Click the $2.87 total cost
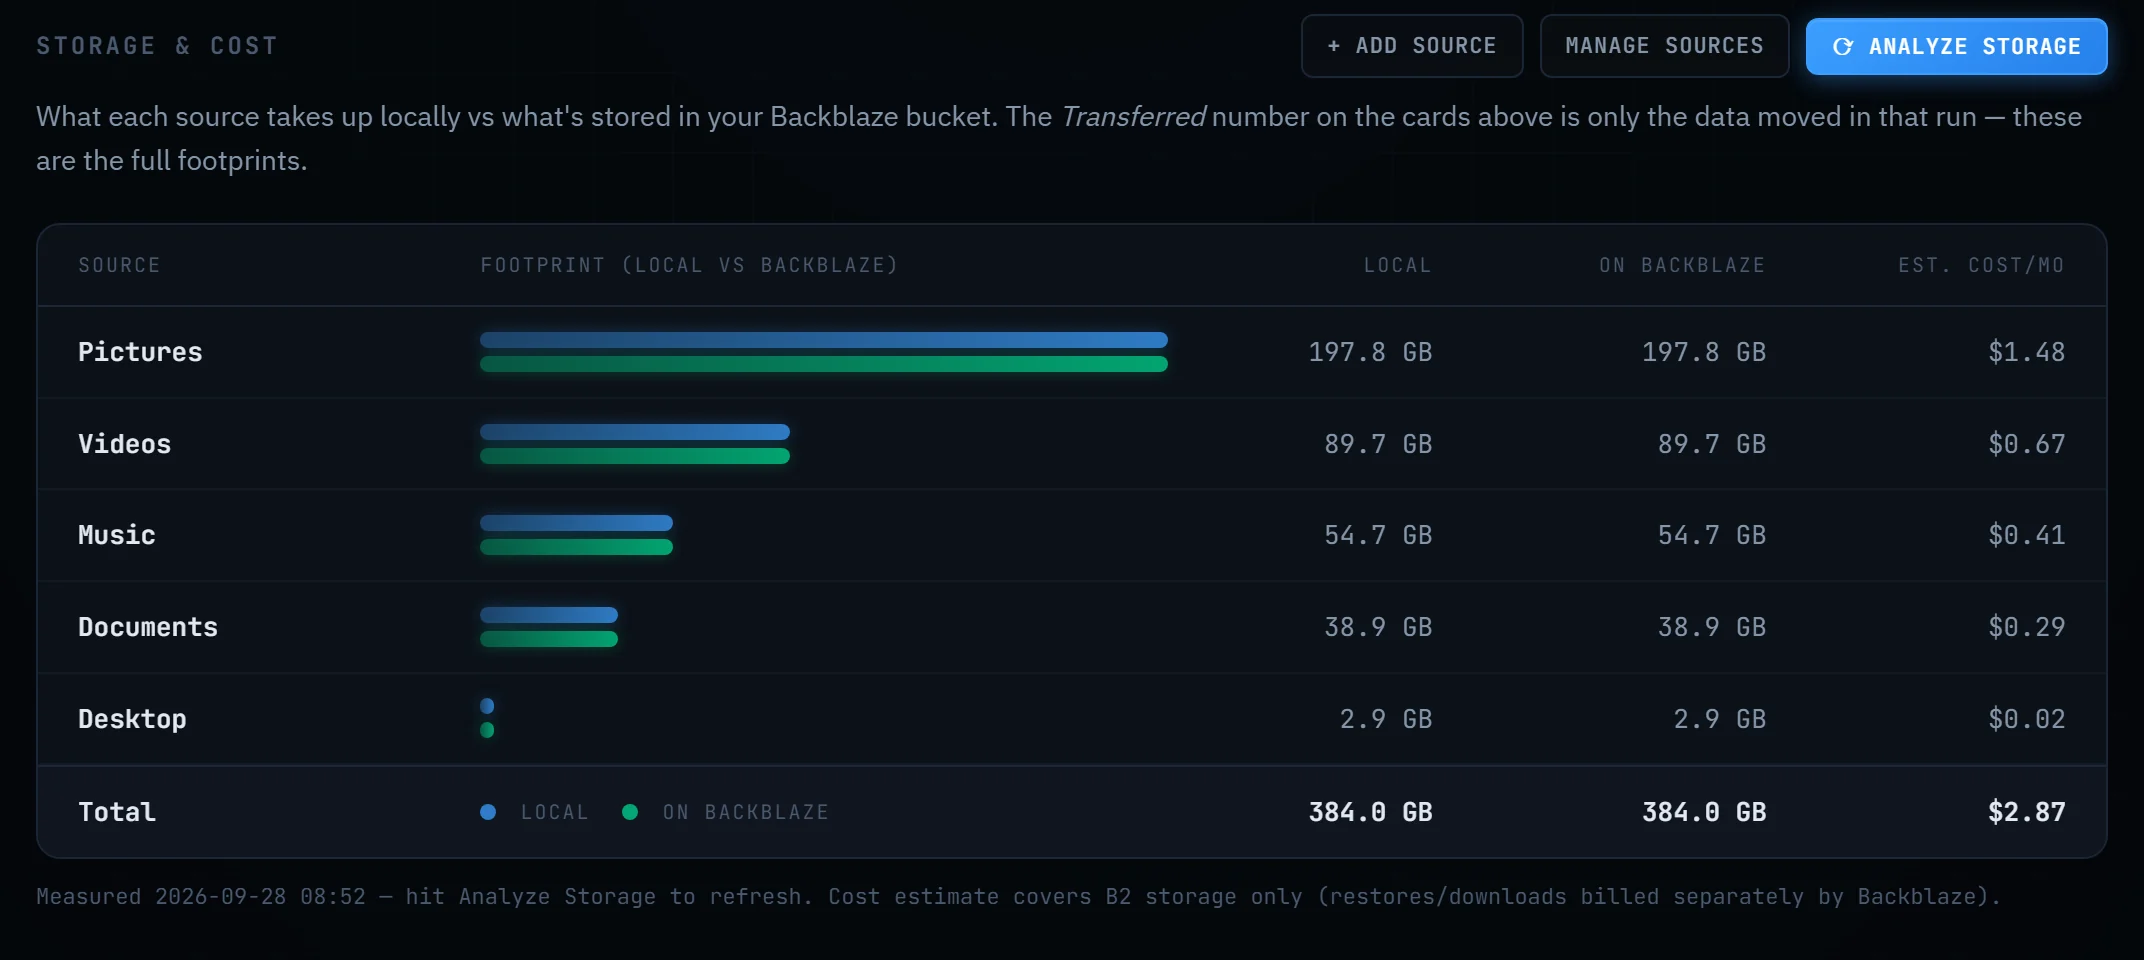 pyautogui.click(x=2027, y=812)
